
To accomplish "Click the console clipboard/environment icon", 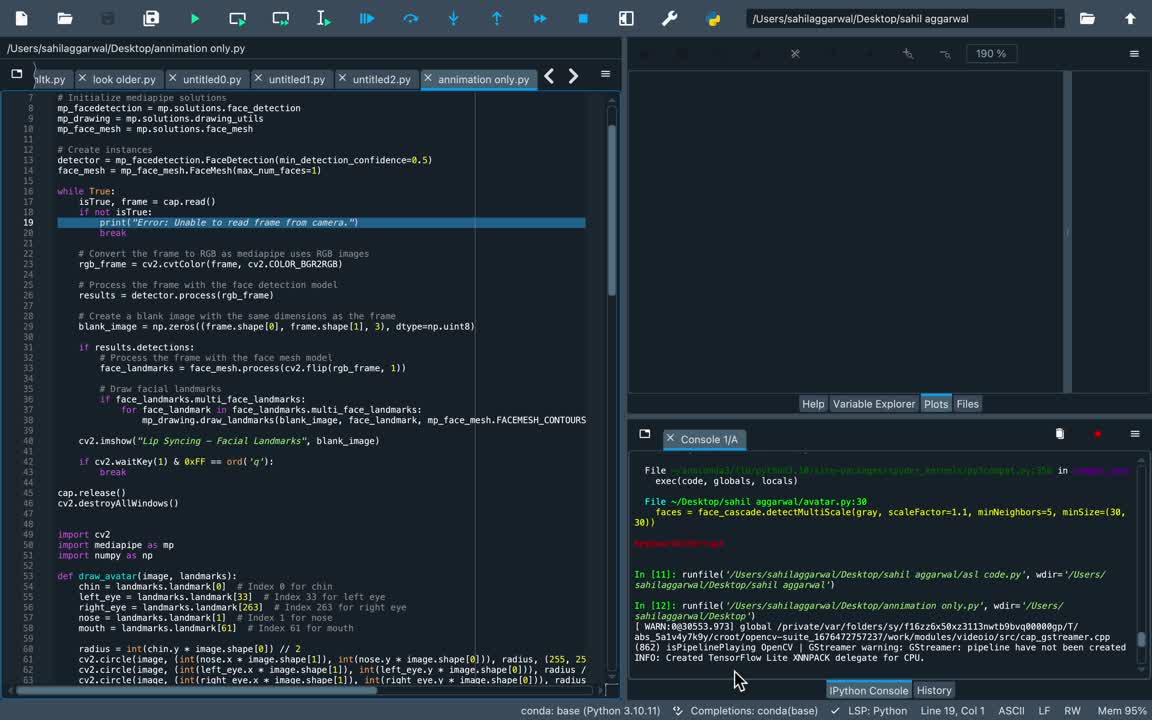I will [1059, 433].
